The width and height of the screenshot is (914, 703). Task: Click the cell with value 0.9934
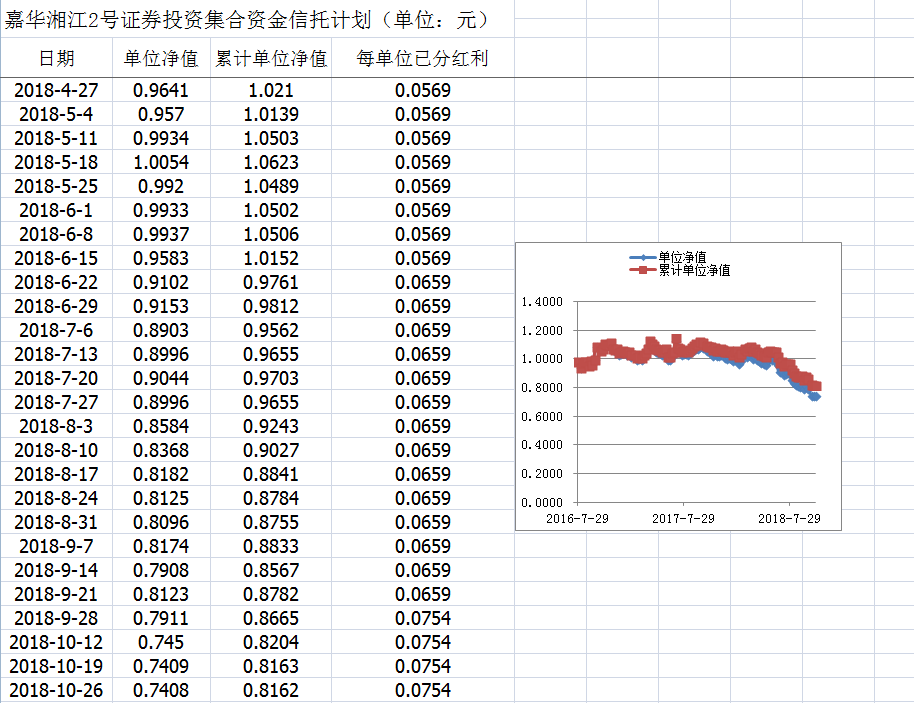161,138
